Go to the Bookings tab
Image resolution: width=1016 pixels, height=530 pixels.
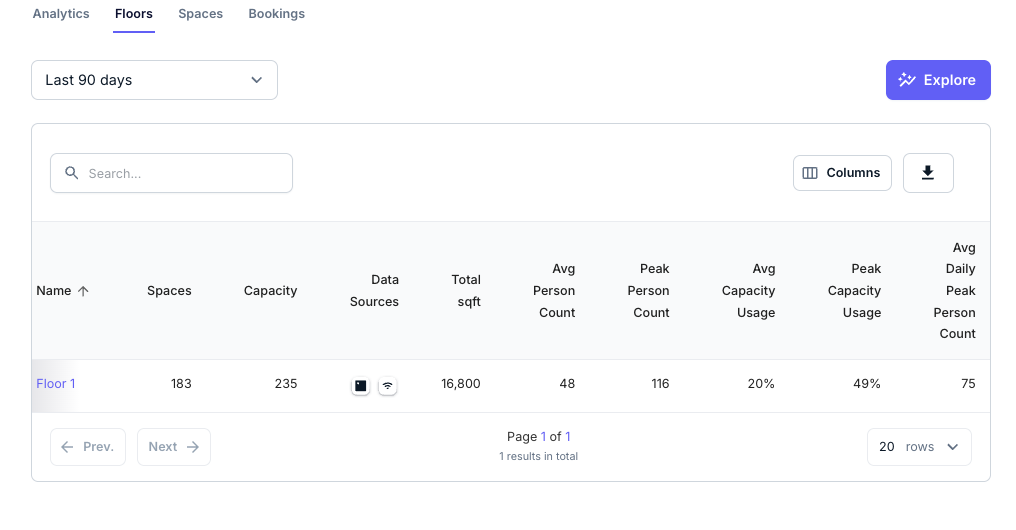pos(277,14)
